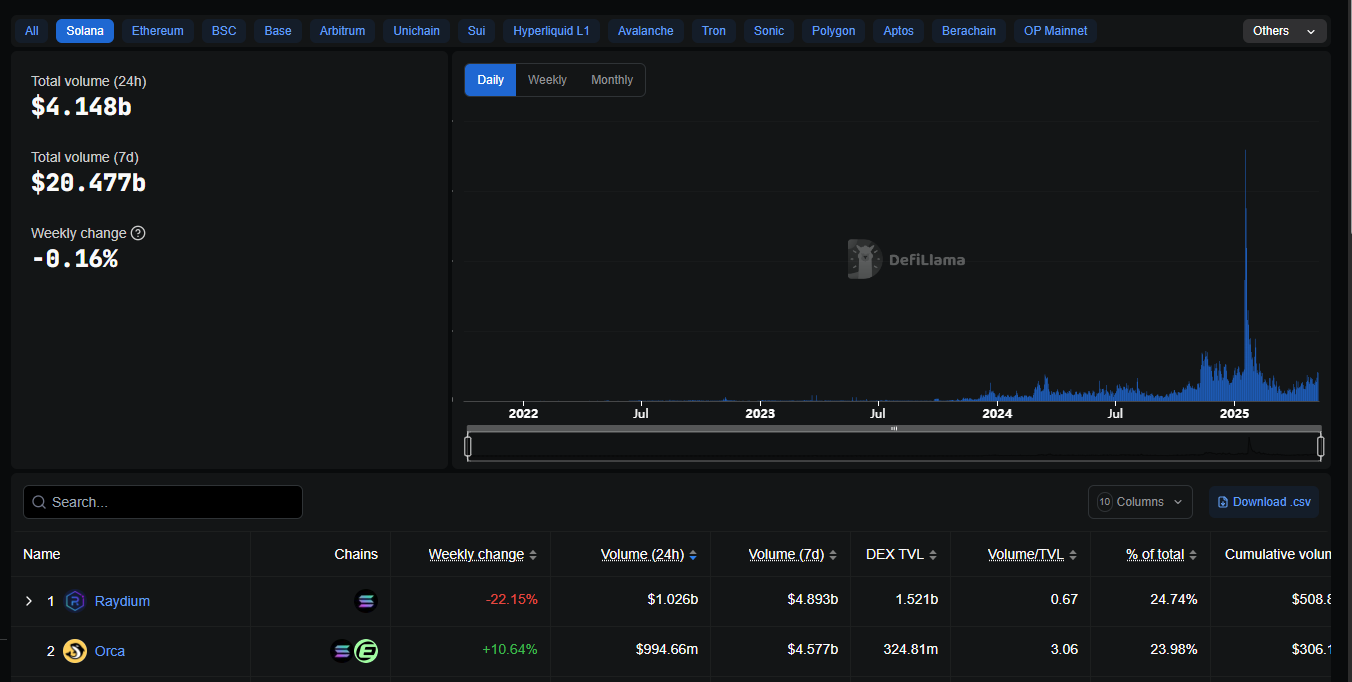Open the Orca protocol link
This screenshot has width=1352, height=682.
[110, 651]
